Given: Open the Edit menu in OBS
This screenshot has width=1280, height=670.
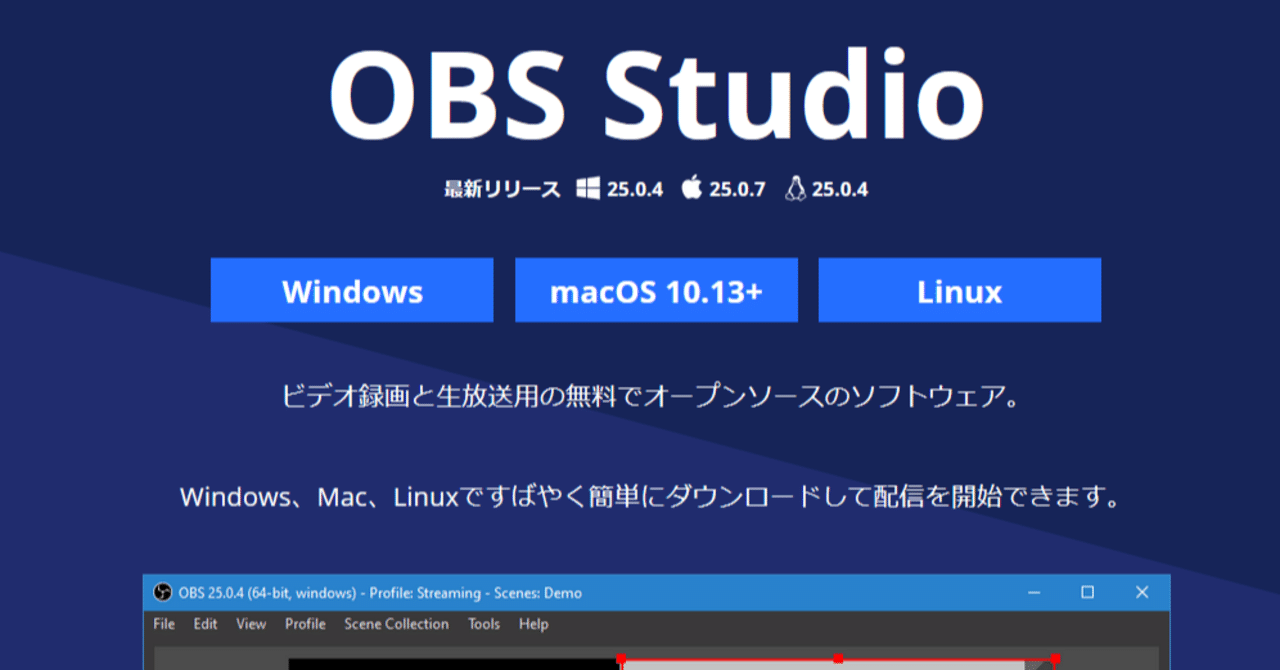Looking at the screenshot, I should 205,624.
